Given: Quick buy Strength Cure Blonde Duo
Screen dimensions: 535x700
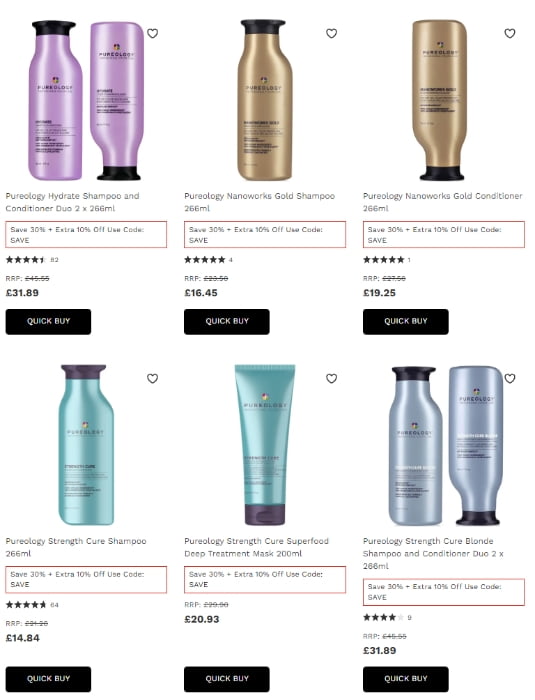Looking at the screenshot, I should pyautogui.click(x=405, y=679).
